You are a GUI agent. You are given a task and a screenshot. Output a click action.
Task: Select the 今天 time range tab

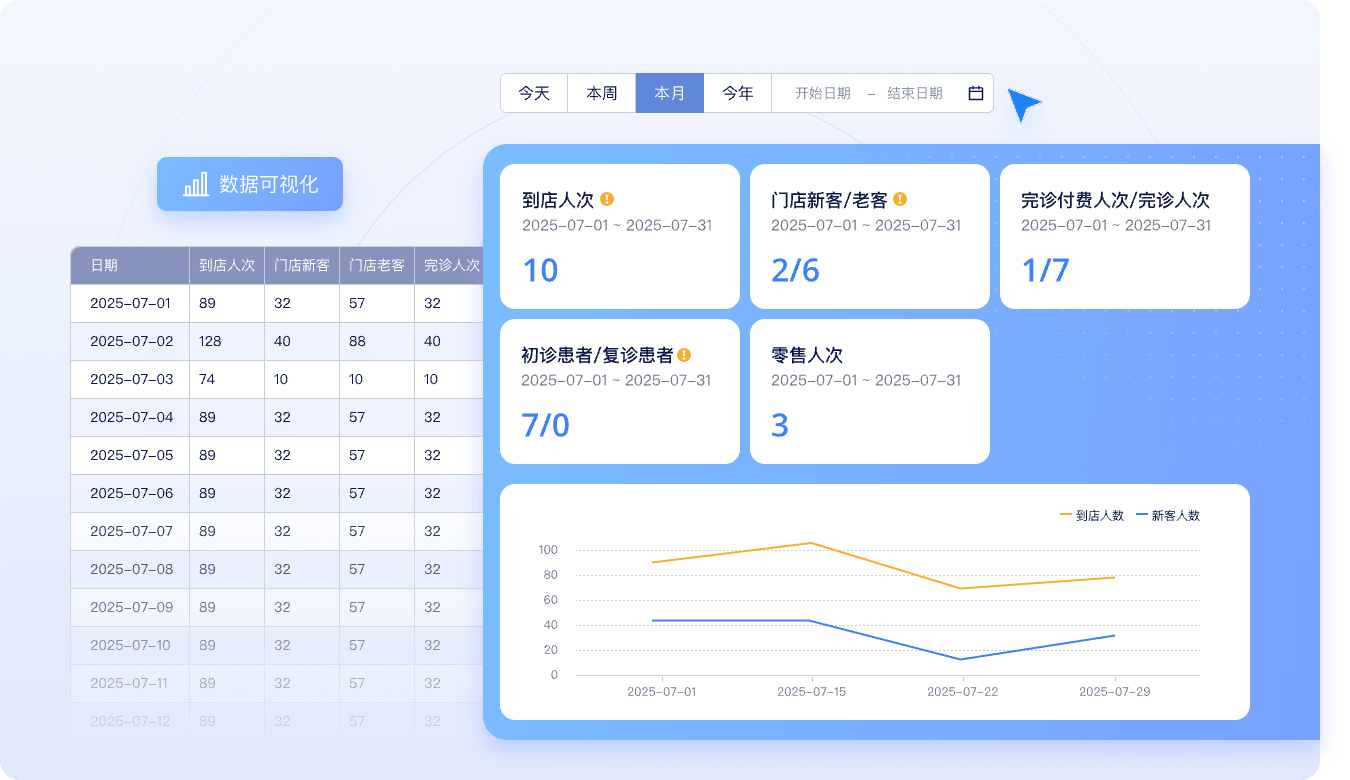pyautogui.click(x=534, y=93)
